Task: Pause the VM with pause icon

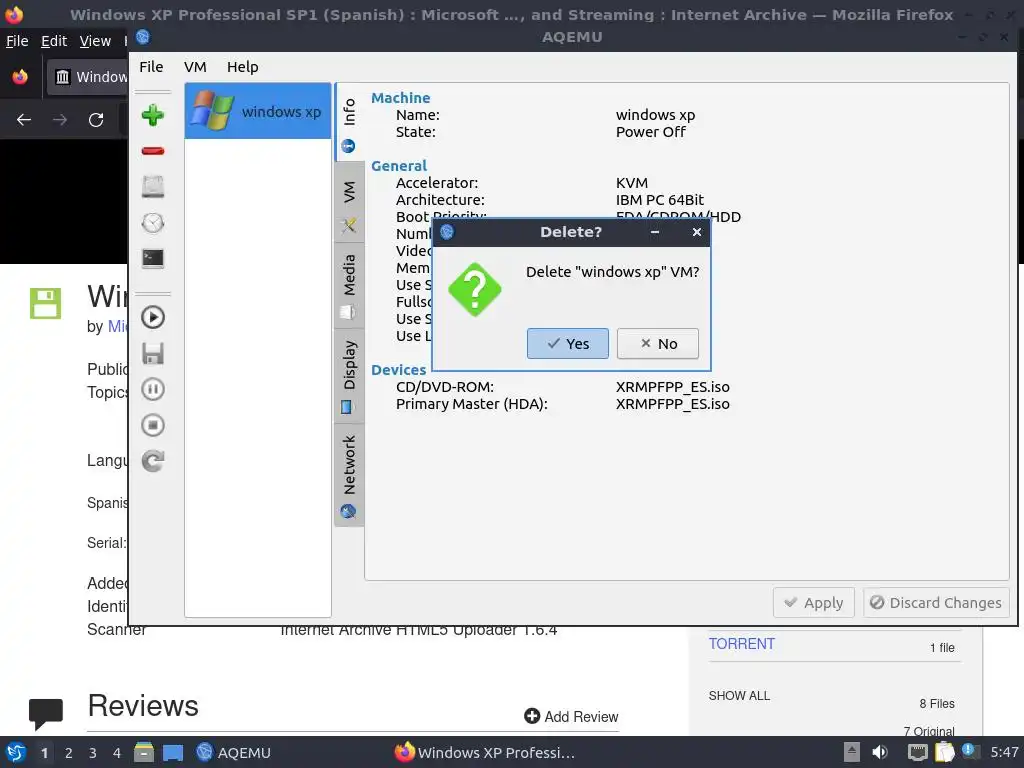Action: point(153,389)
